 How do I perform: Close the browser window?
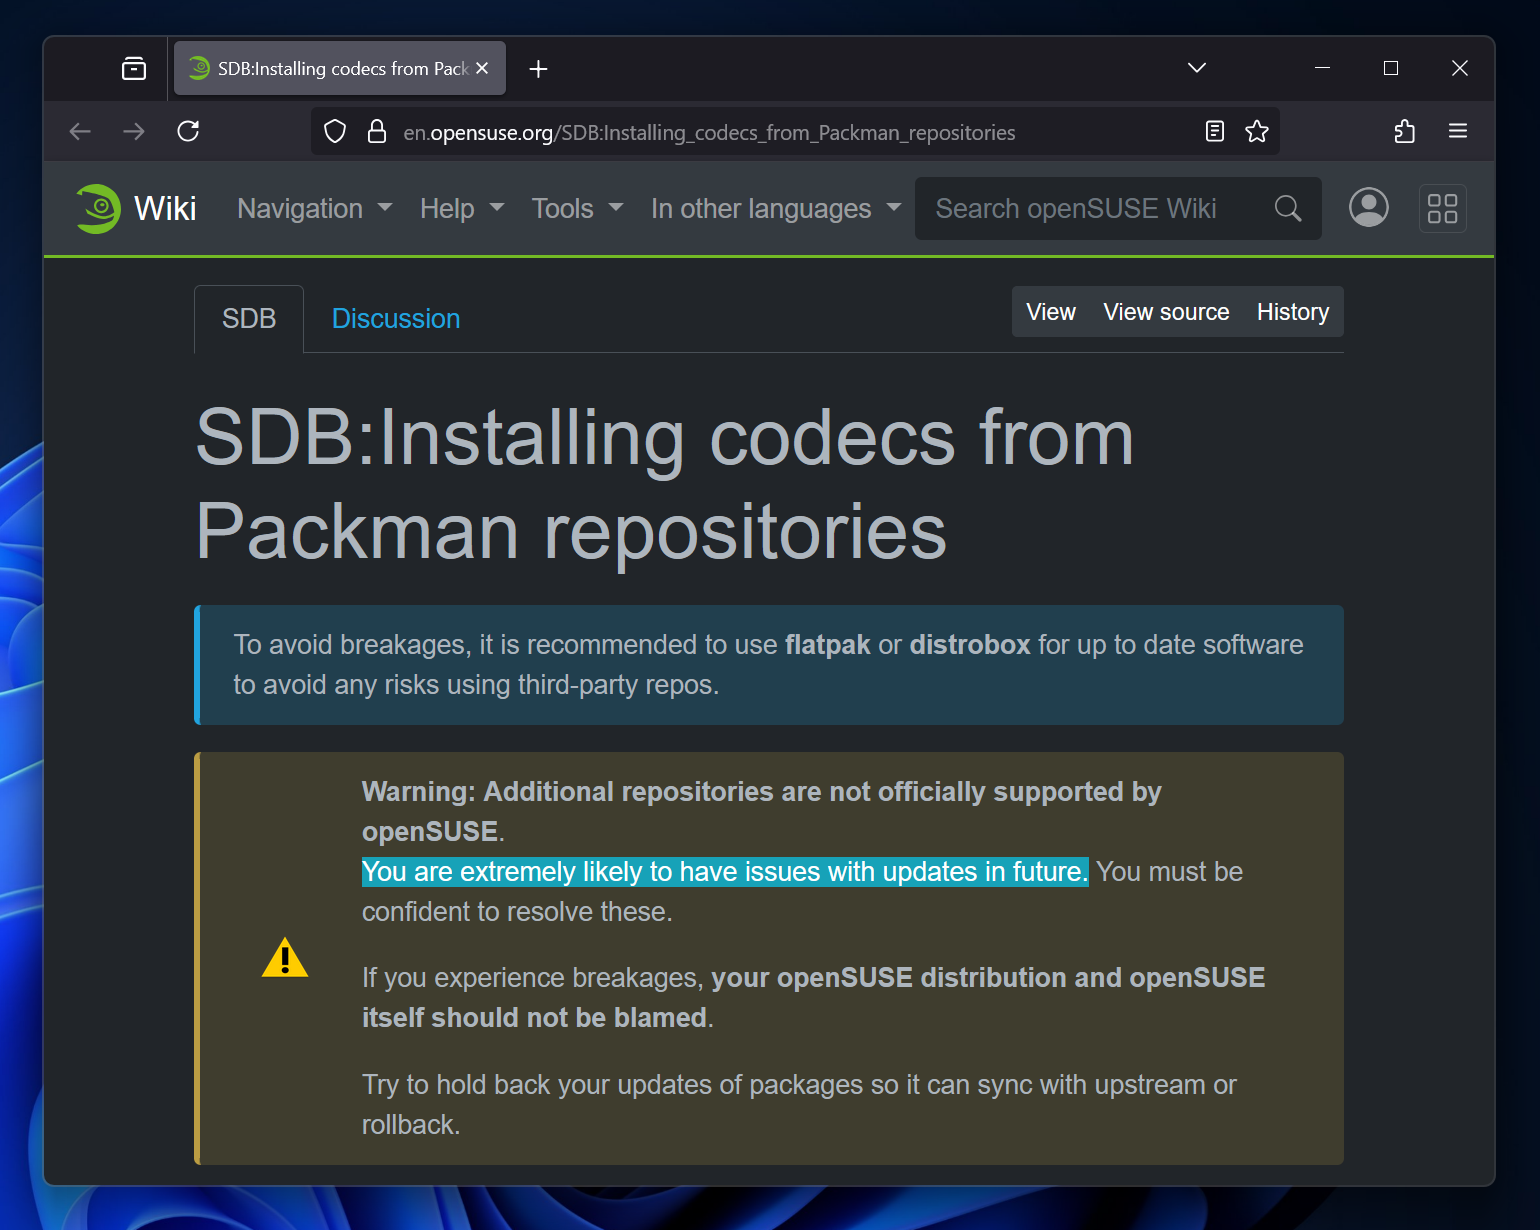pos(1460,68)
